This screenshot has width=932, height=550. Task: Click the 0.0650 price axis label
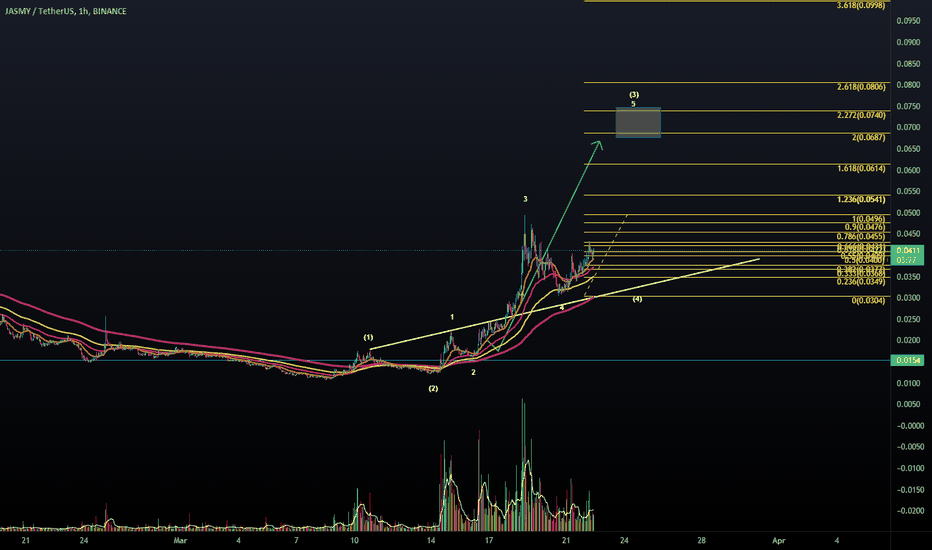click(908, 149)
